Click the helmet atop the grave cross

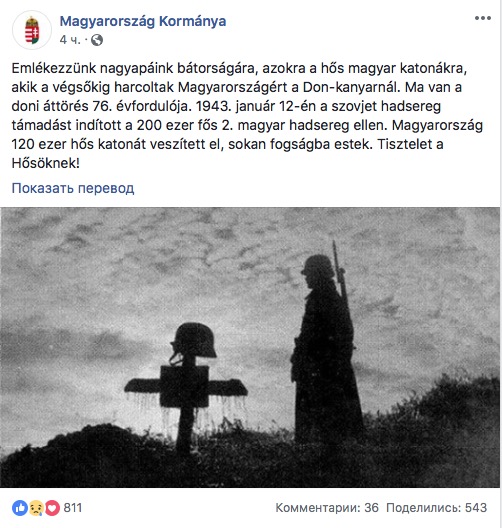(193, 342)
